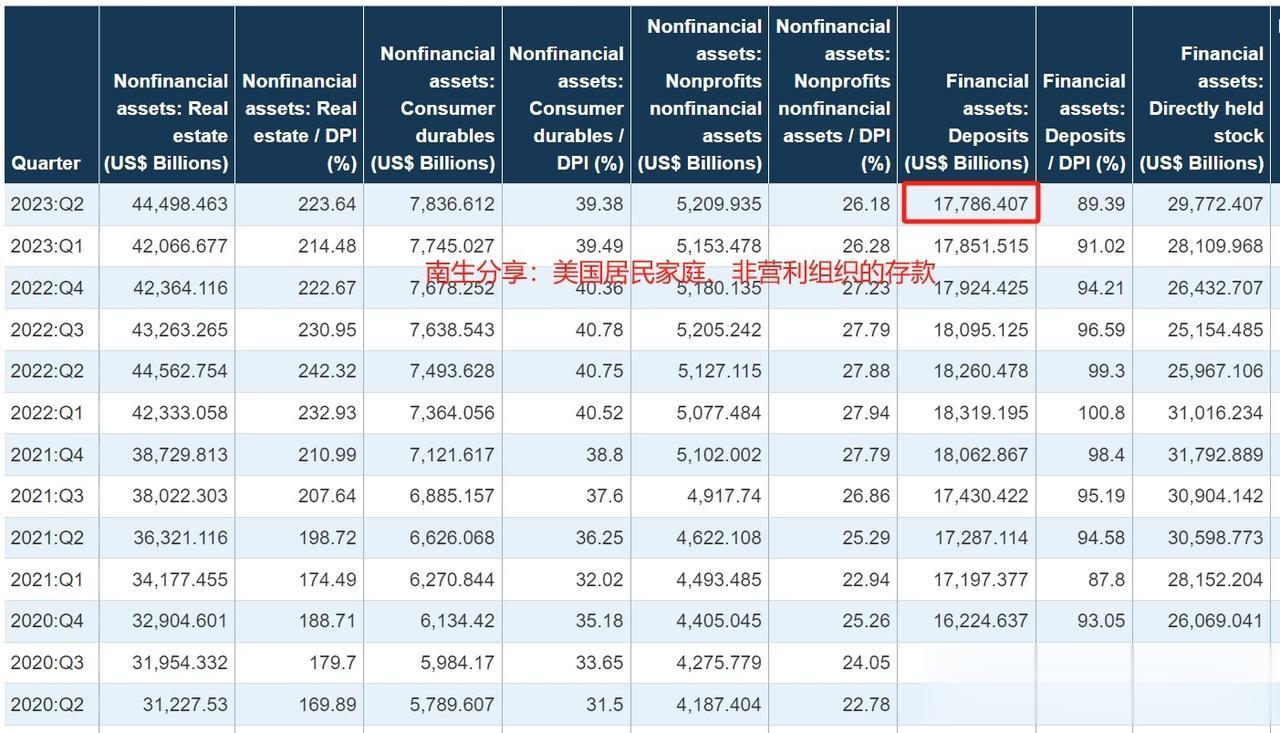Click real estate value 42,364.116
Screen dimensions: 1280x733
[x=180, y=288]
